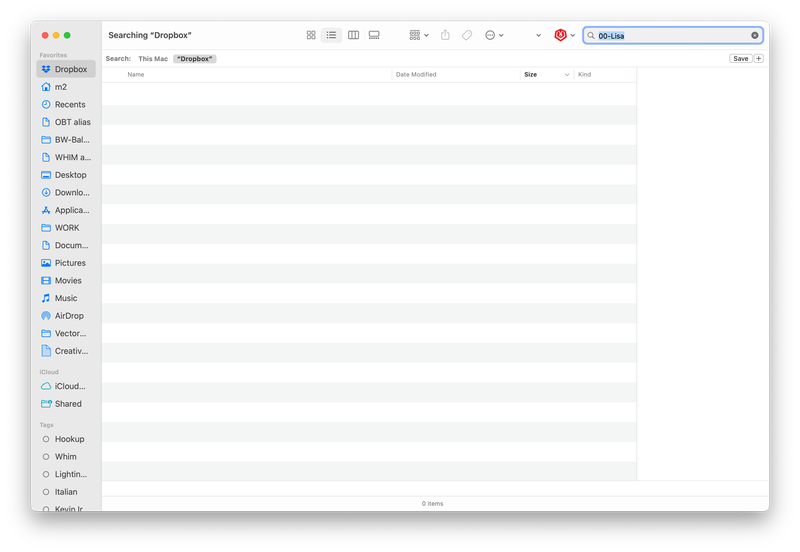Screen dimensions: 800x552
Task: Switch to list view
Action: click(x=332, y=35)
